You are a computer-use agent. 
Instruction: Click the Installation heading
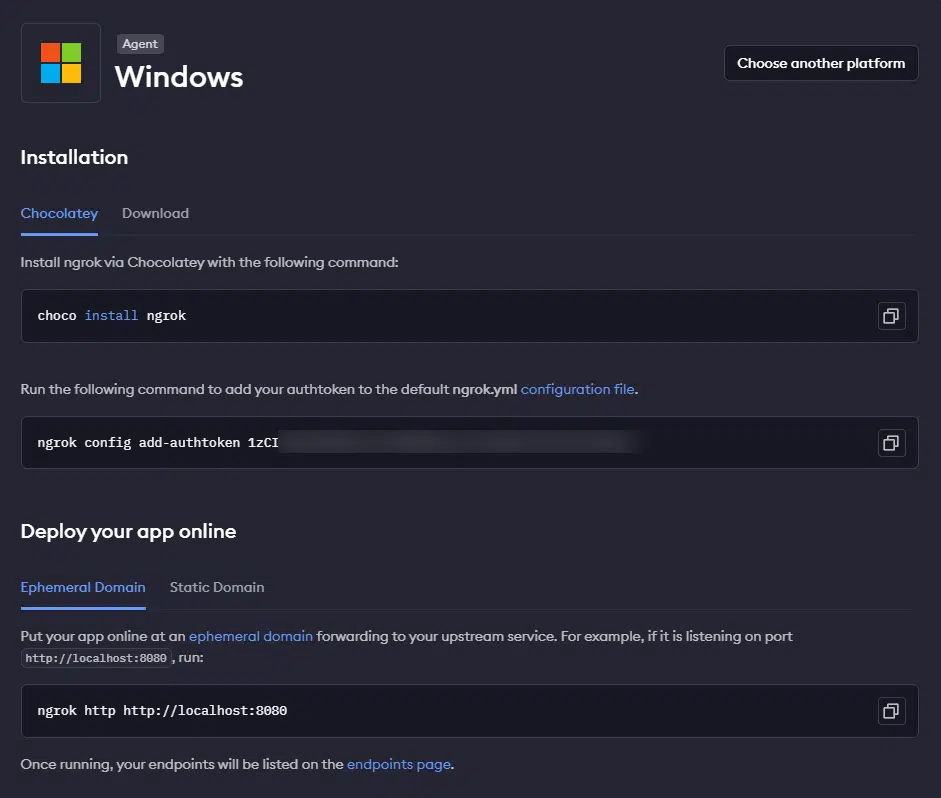tap(74, 157)
